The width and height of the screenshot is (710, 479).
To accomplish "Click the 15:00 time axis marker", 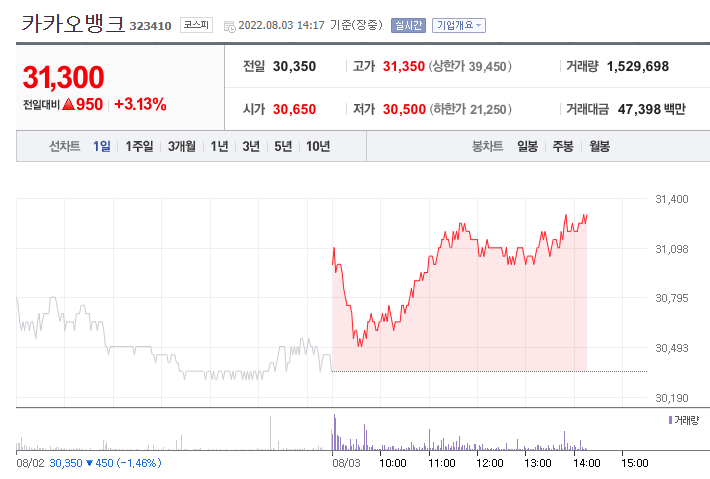I will 634,463.
